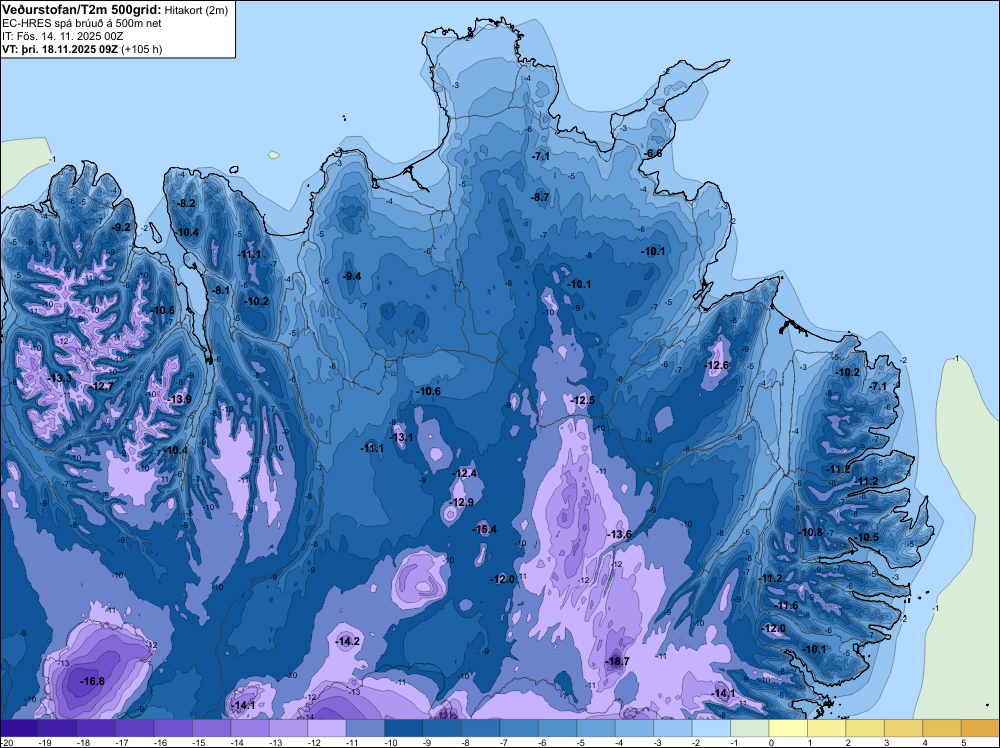
Task: Click the -14.2 temperature label
Action: click(348, 642)
